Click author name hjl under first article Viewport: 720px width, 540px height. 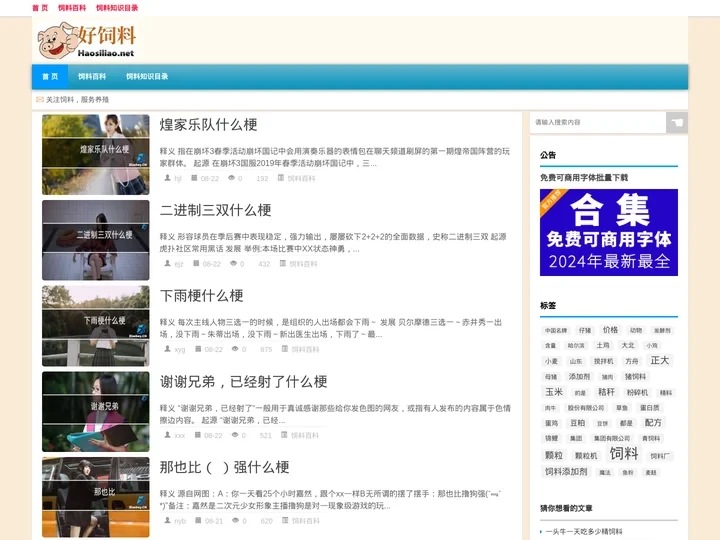pyautogui.click(x=178, y=179)
